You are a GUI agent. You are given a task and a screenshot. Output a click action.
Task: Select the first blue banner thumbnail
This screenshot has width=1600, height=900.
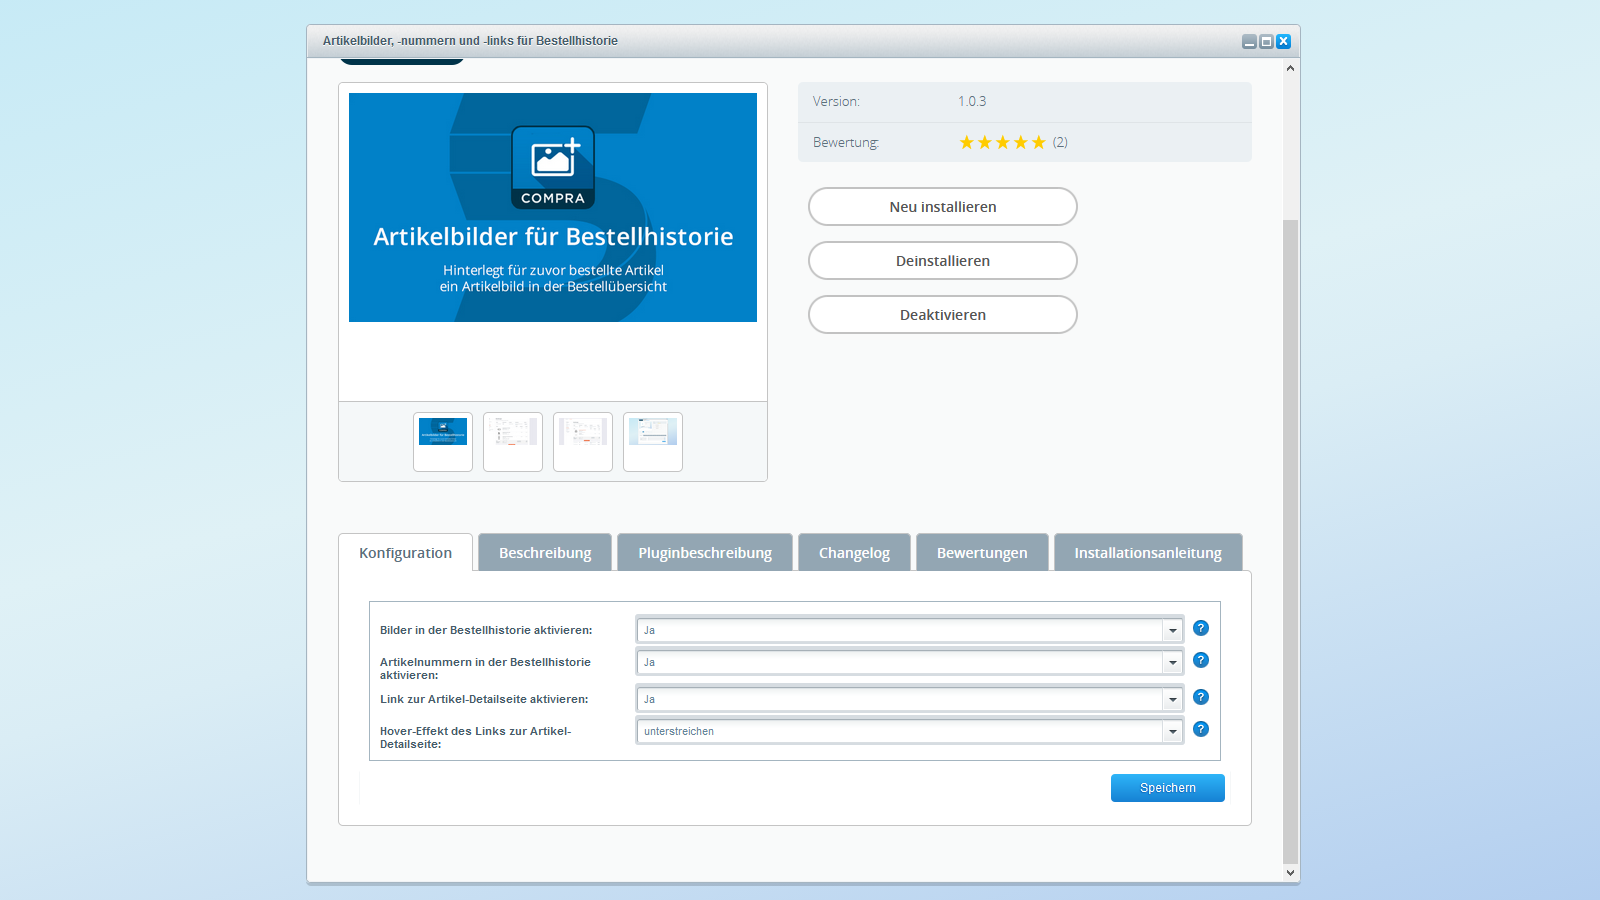pyautogui.click(x=443, y=442)
